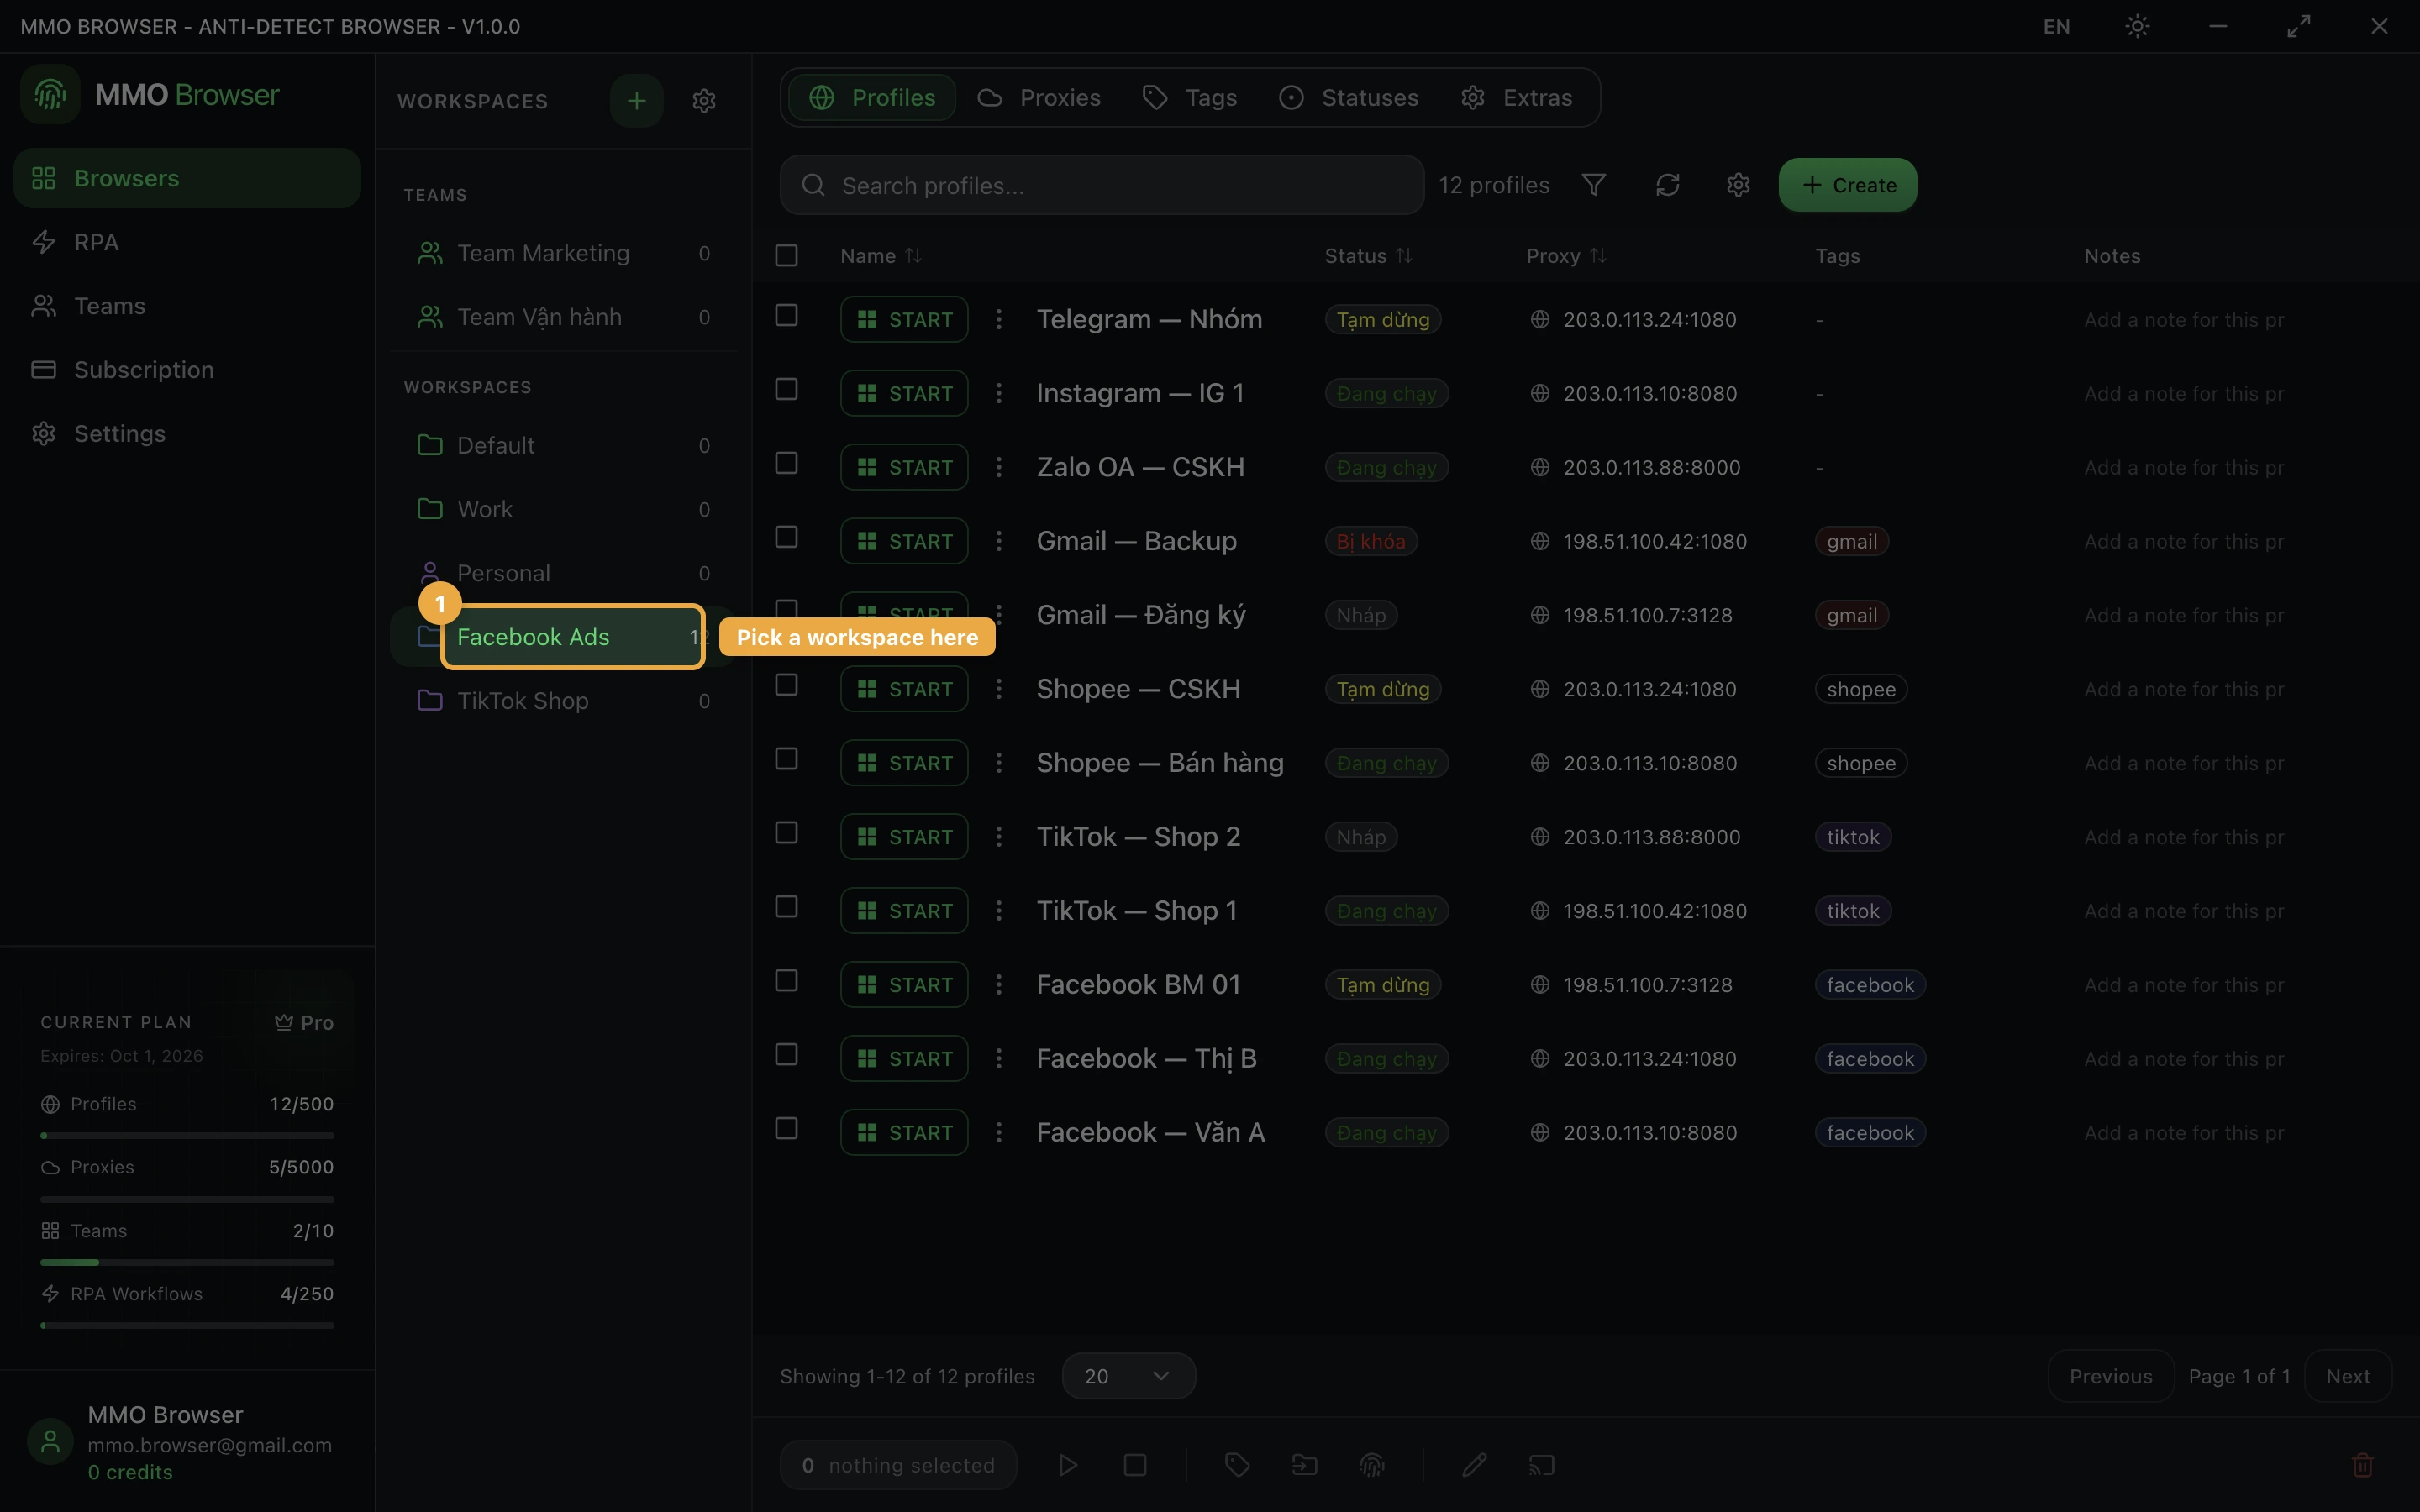This screenshot has height=1512, width=2420.
Task: Toggle the select-all checkbox in header
Action: pyautogui.click(x=787, y=256)
